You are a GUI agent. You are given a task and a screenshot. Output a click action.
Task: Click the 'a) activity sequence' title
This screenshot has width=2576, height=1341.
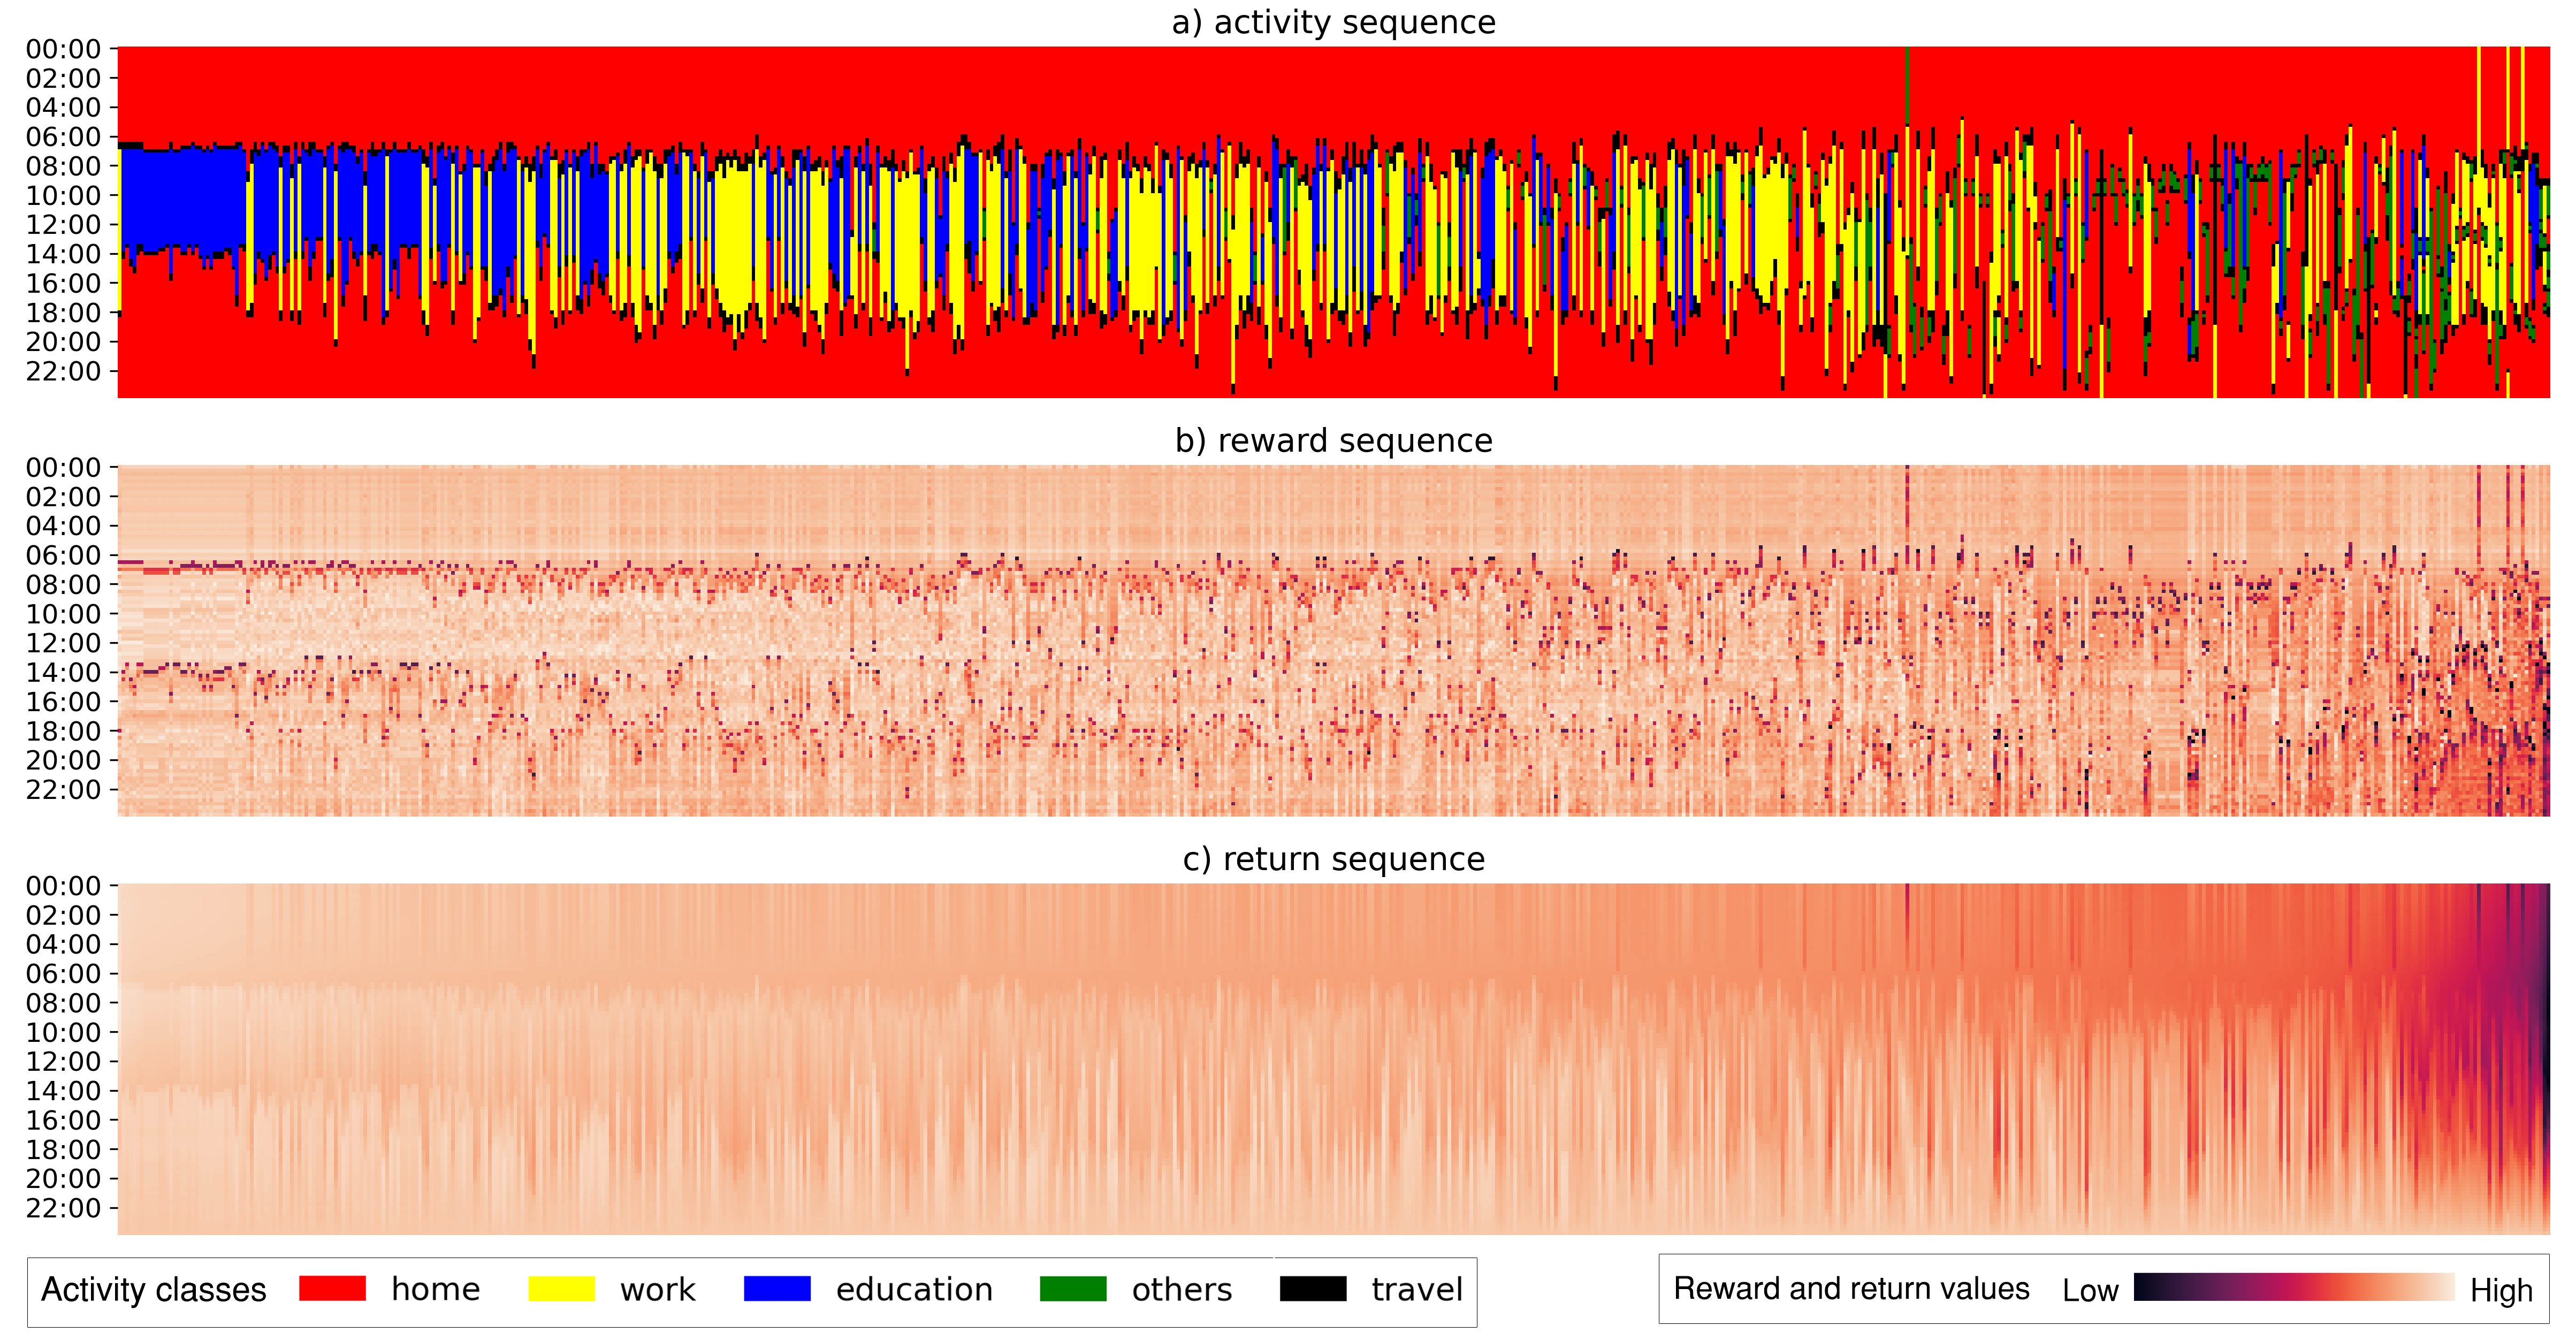point(1333,22)
